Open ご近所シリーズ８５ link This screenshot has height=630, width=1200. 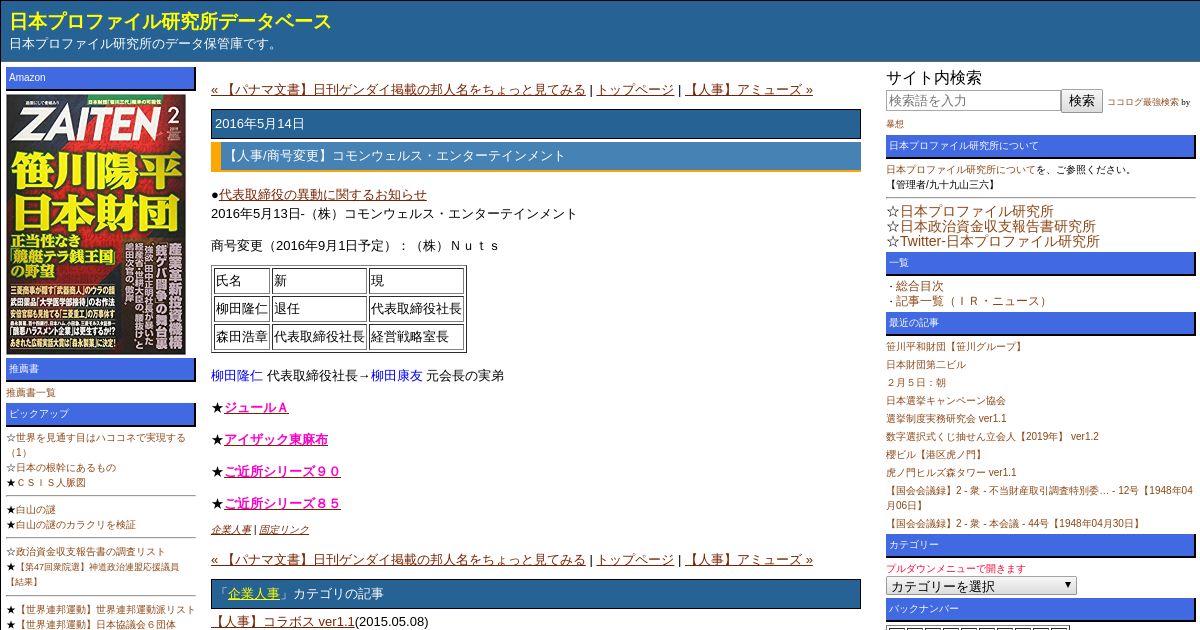[282, 503]
